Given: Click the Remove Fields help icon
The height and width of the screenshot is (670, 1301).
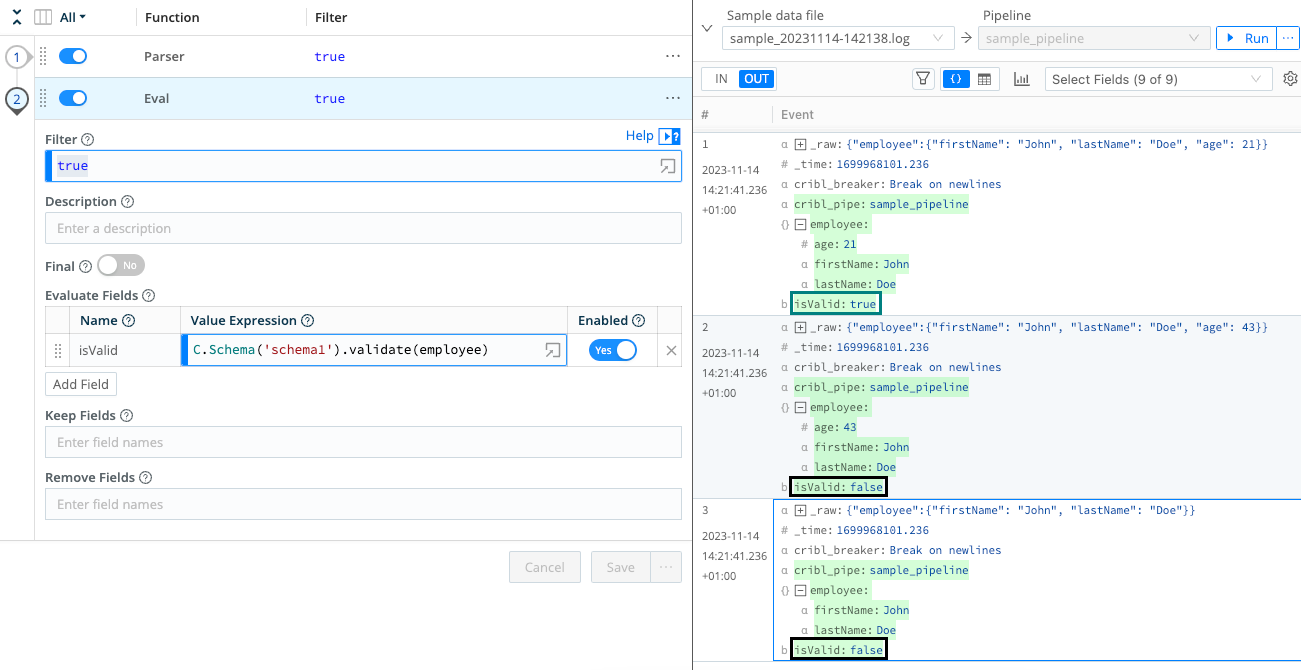Looking at the screenshot, I should tap(145, 478).
